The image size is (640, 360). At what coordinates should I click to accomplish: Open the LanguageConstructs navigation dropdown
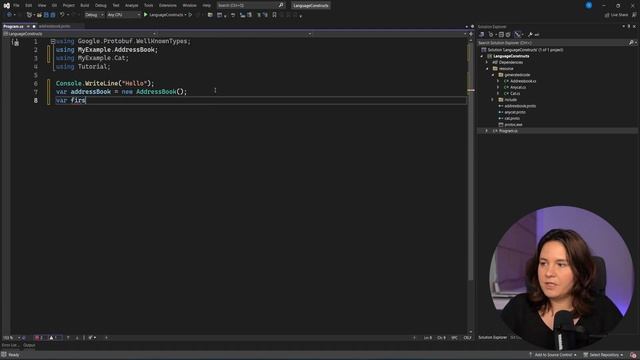pyautogui.click(x=80, y=34)
